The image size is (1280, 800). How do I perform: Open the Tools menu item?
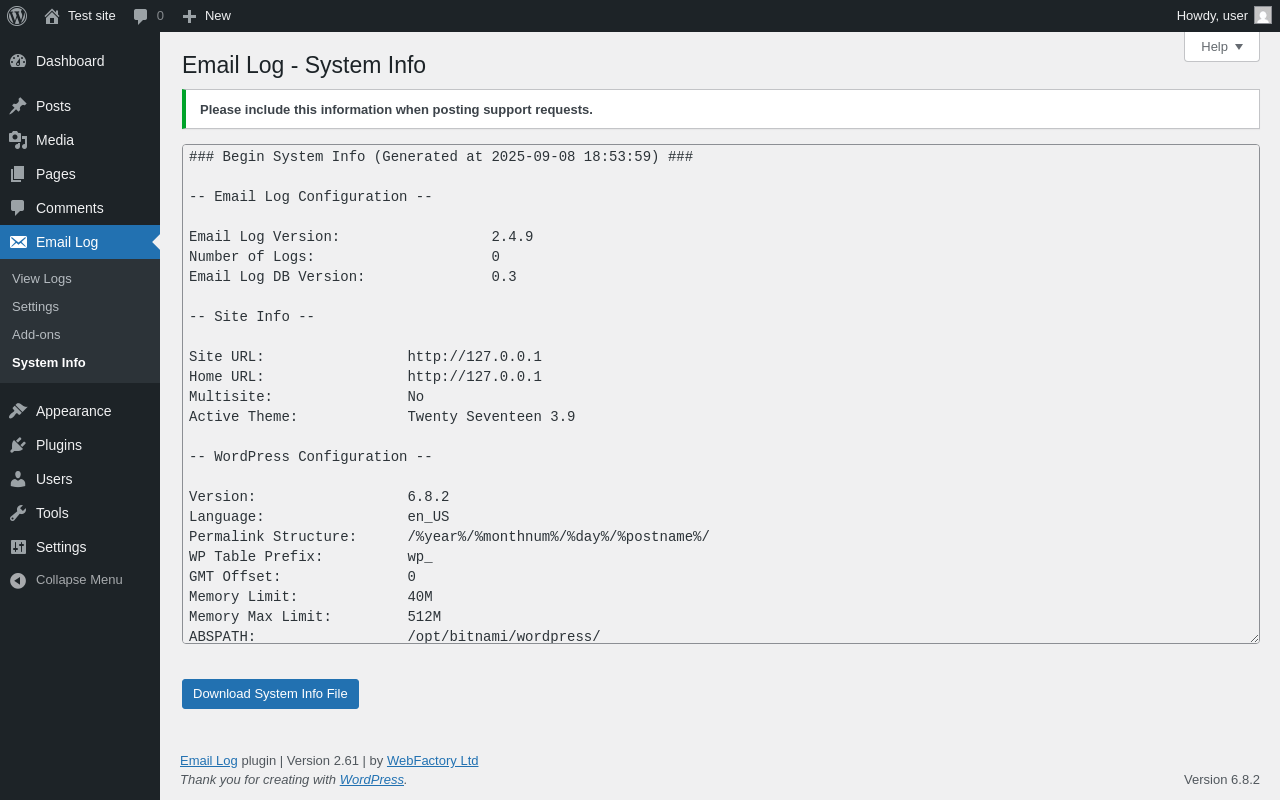pos(80,513)
